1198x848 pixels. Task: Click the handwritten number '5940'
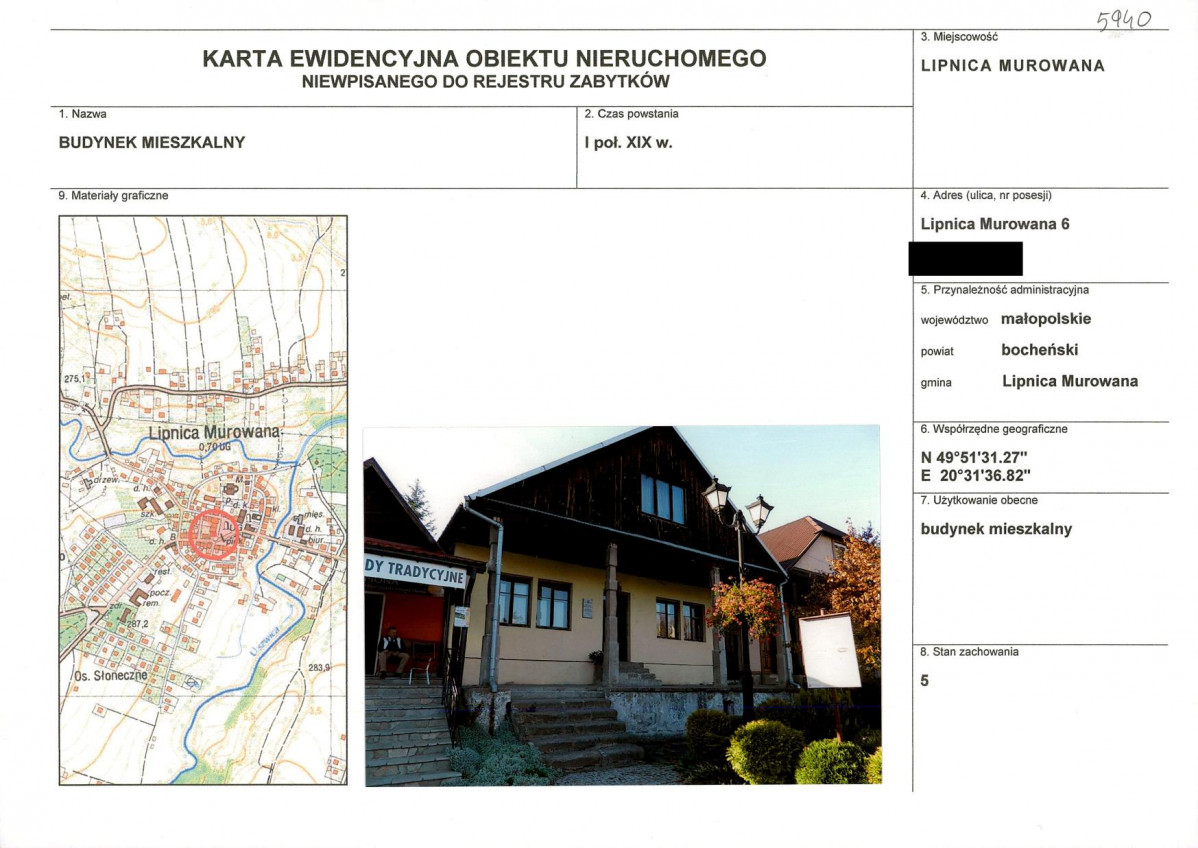tap(1123, 20)
